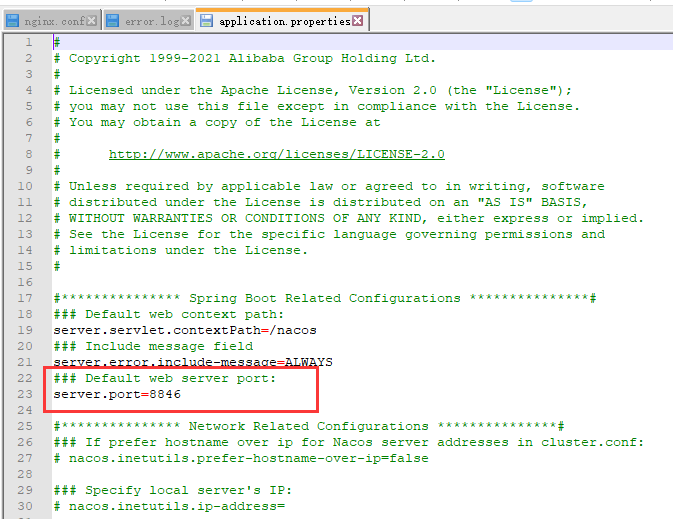Click the line "server.port=8846"
This screenshot has height=519, width=673.
coord(117,394)
